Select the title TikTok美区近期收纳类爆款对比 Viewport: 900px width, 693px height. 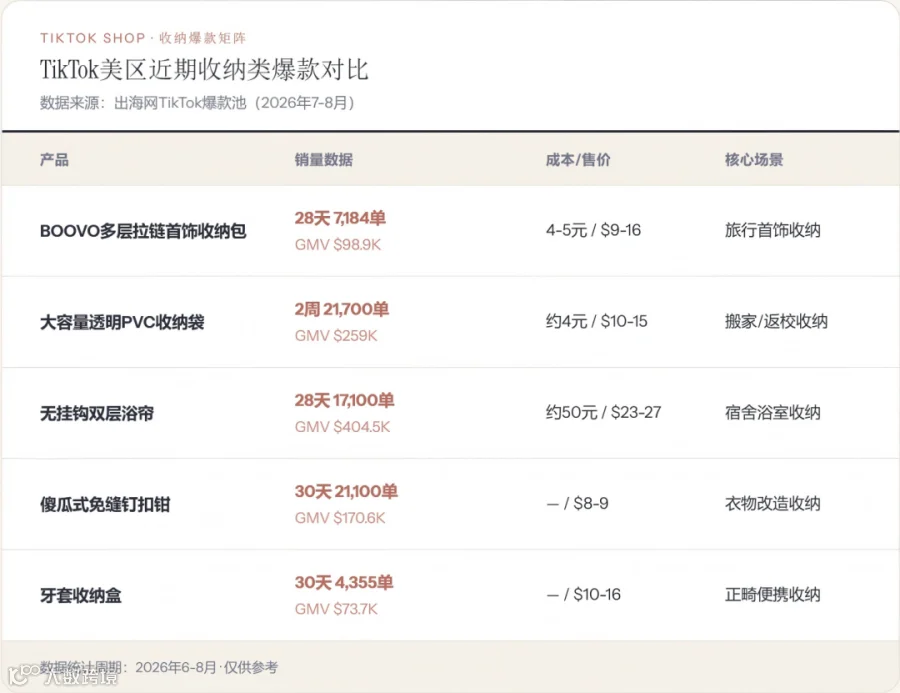tap(204, 69)
